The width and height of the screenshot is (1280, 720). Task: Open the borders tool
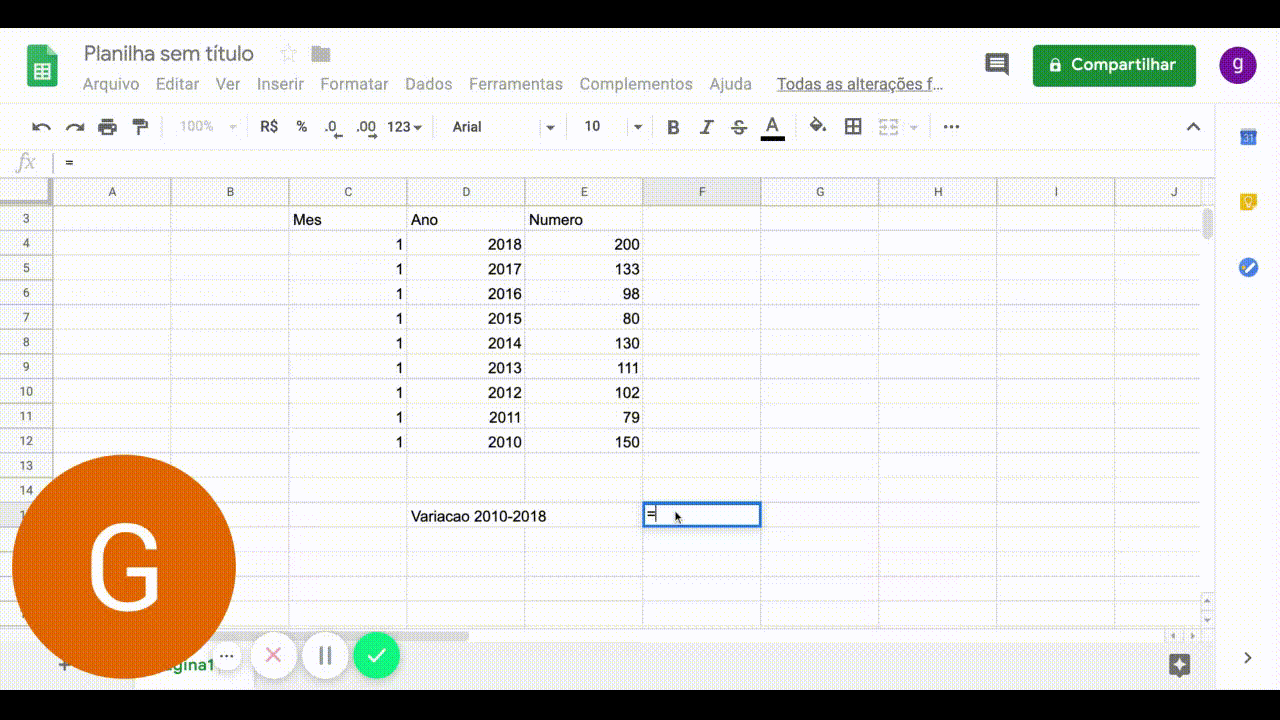click(853, 126)
